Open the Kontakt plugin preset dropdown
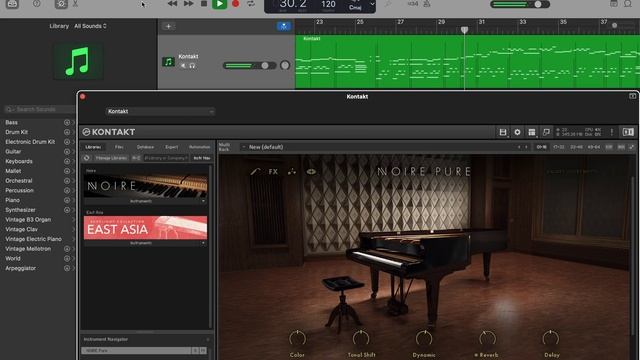The height and width of the screenshot is (360, 640). click(160, 111)
